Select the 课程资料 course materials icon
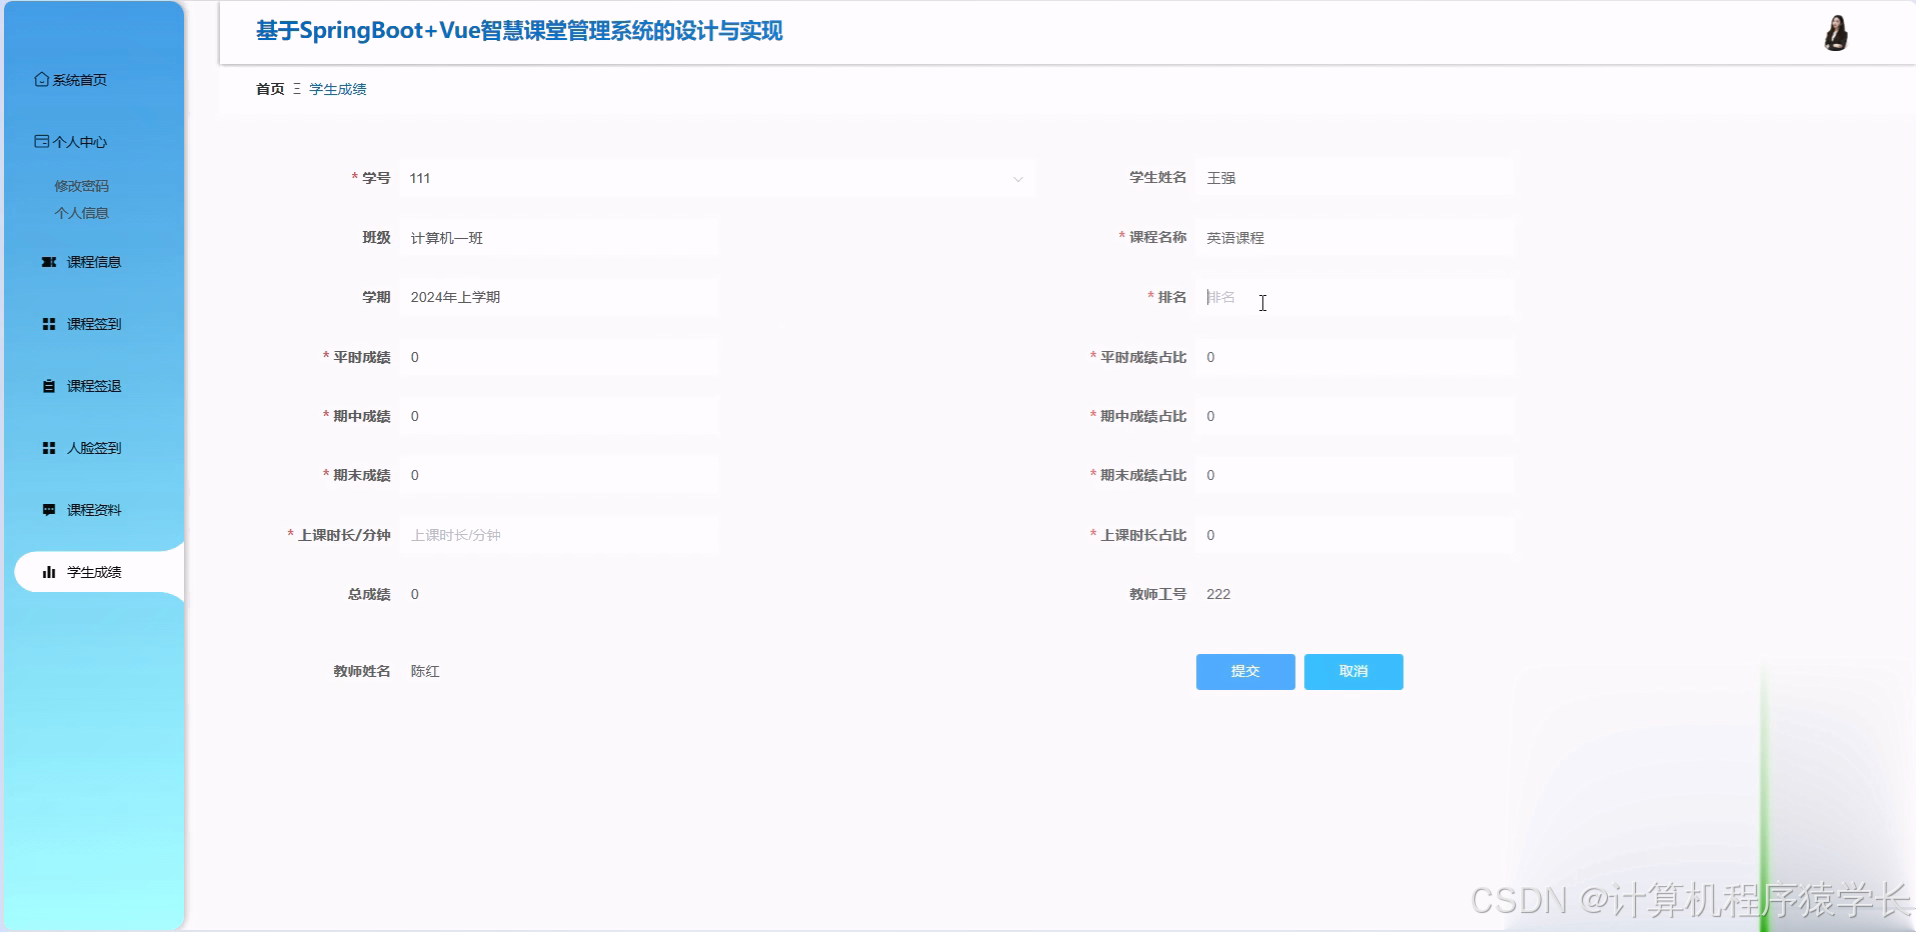The width and height of the screenshot is (1916, 932). 47,509
